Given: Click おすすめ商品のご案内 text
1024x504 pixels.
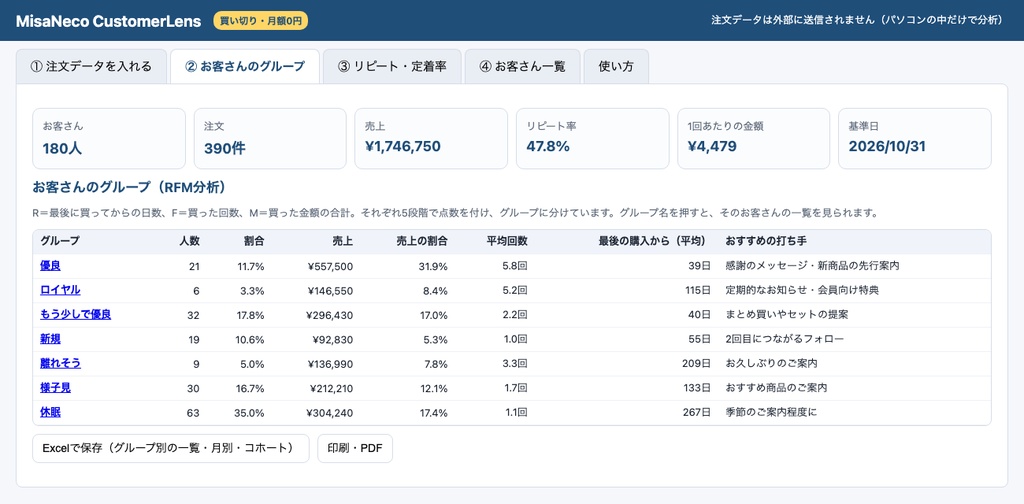Looking at the screenshot, I should pos(776,388).
